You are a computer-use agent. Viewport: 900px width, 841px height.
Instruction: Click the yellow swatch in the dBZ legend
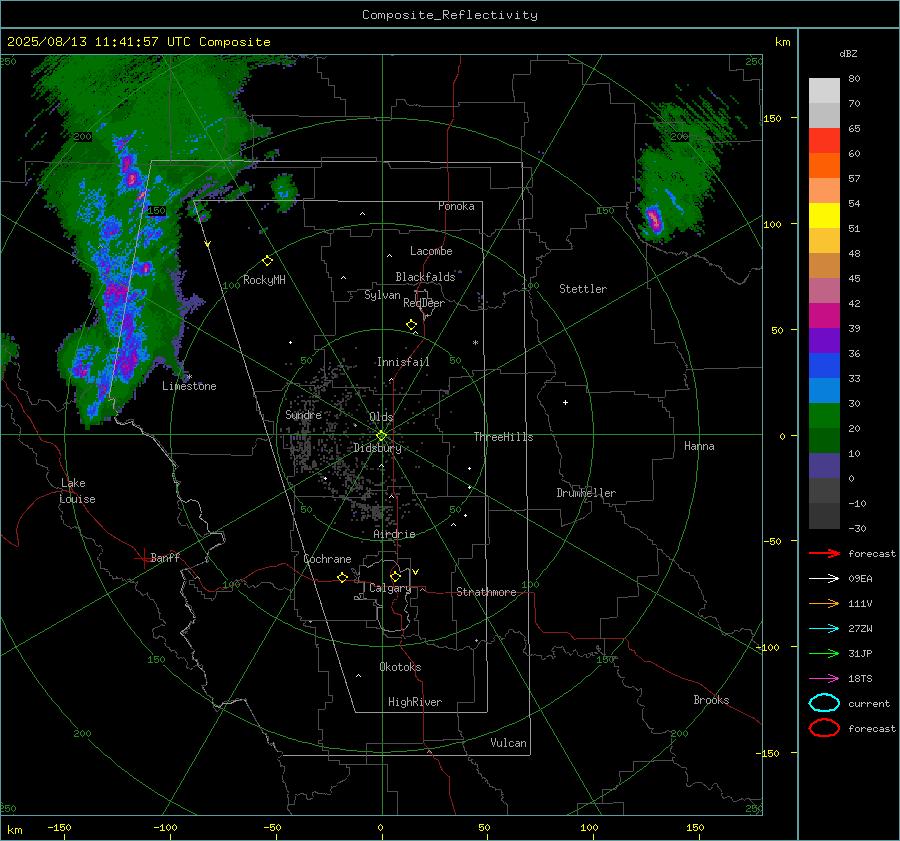824,215
